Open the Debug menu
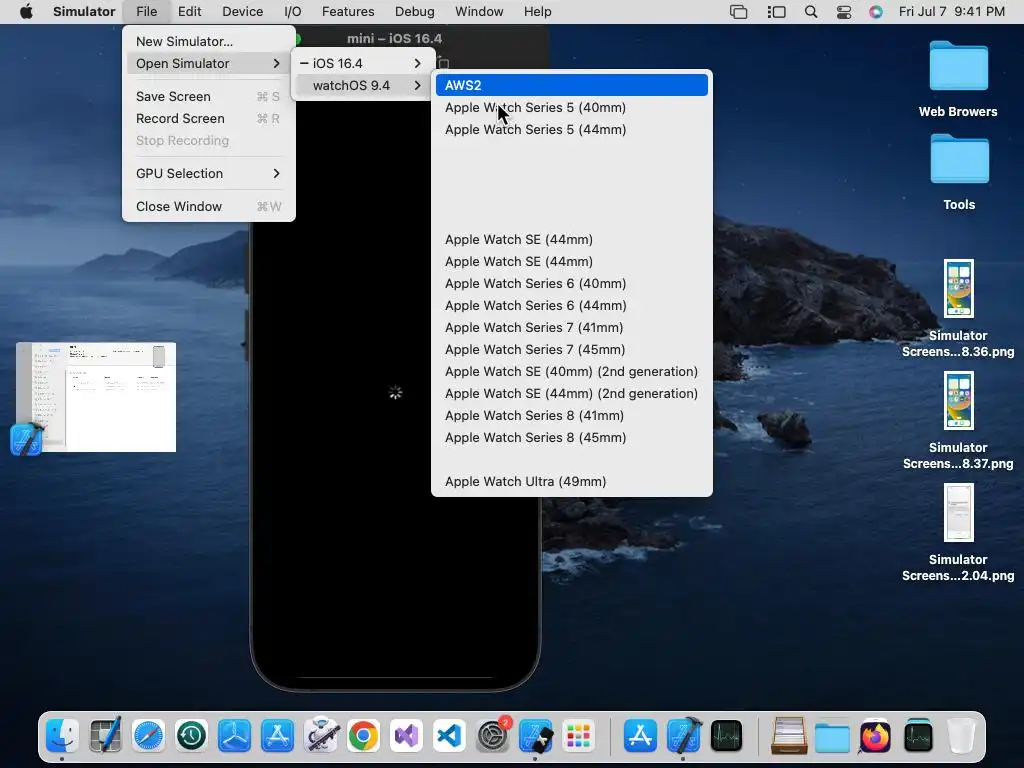The height and width of the screenshot is (768, 1024). (415, 12)
